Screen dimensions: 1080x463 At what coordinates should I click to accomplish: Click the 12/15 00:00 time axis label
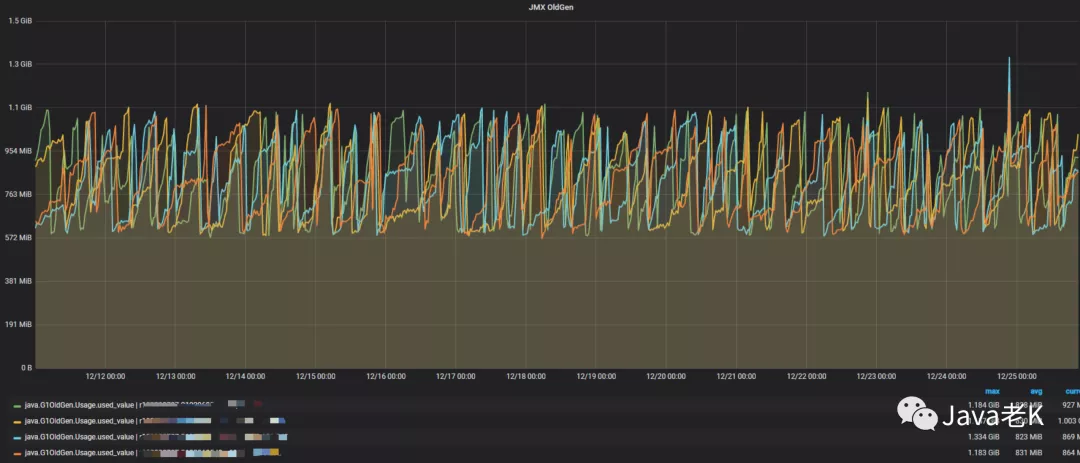[x=315, y=377]
